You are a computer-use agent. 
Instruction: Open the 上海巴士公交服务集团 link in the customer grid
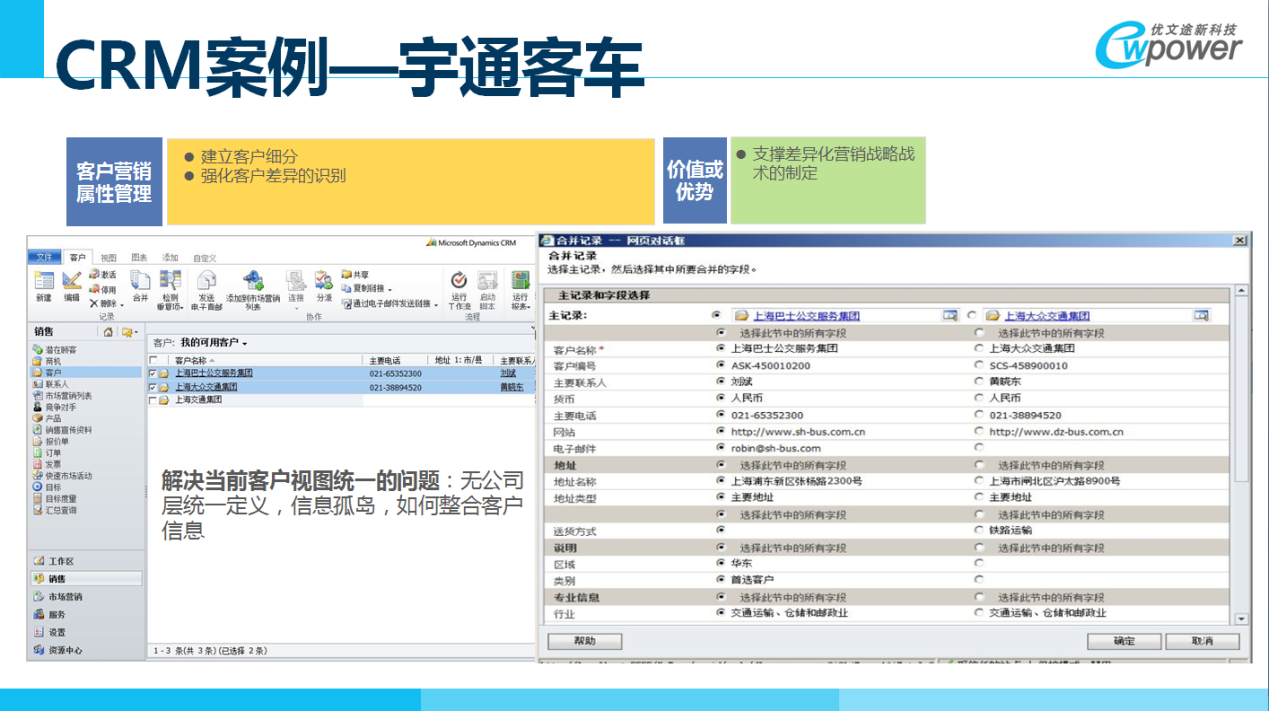pos(214,373)
